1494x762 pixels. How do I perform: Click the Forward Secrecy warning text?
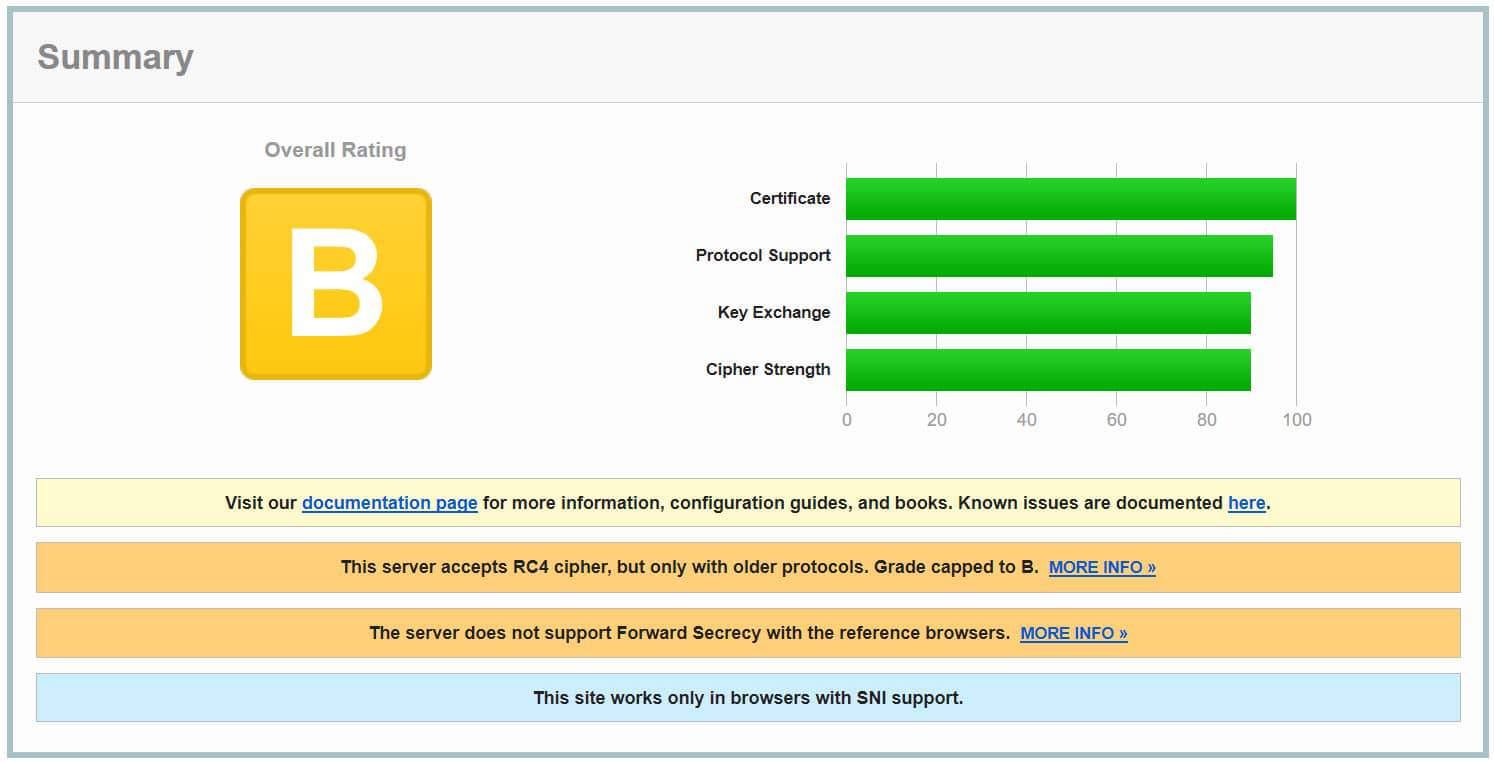click(x=689, y=633)
